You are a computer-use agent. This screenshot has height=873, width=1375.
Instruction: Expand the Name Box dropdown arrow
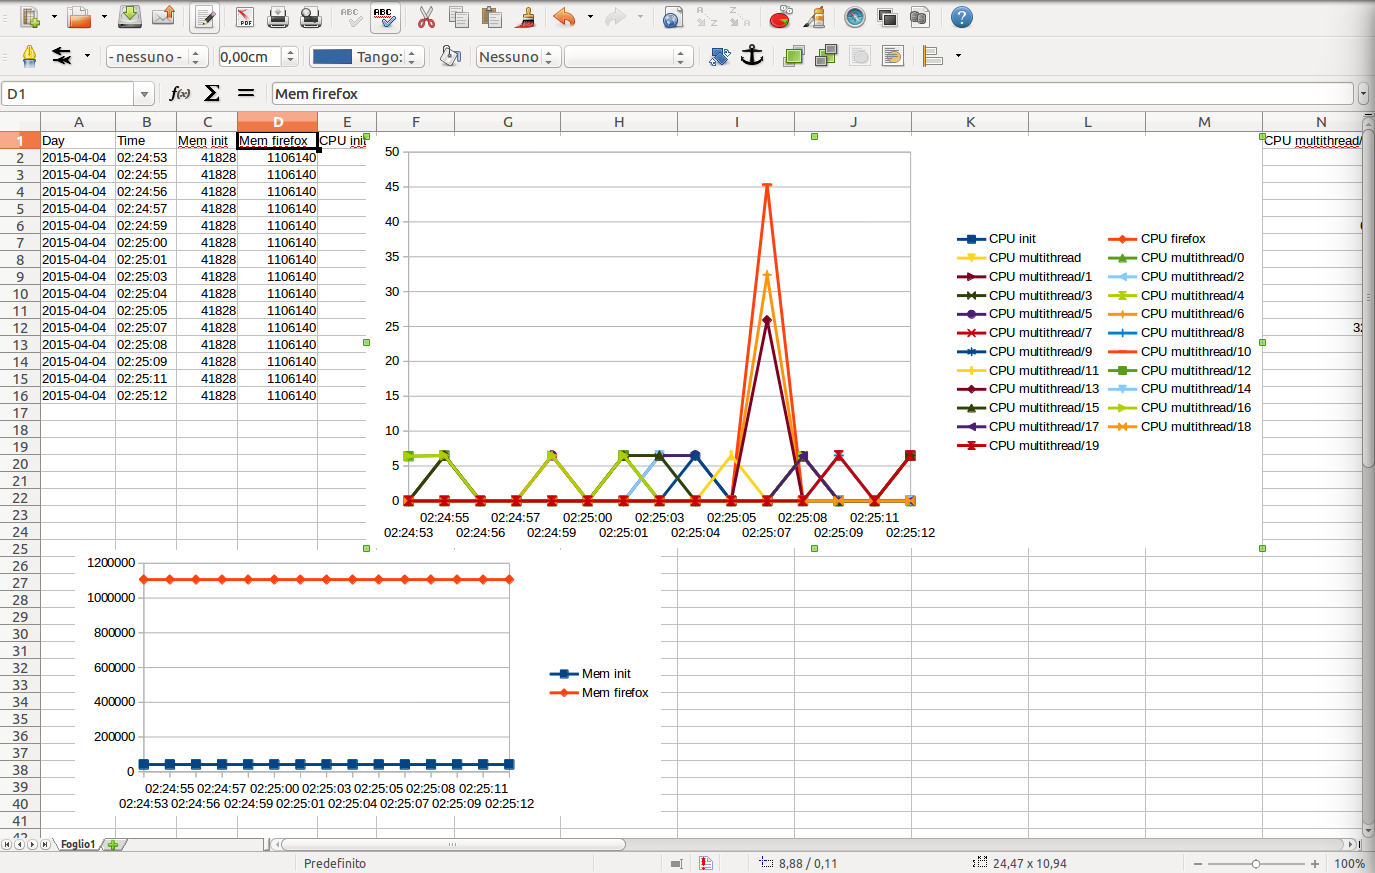coord(145,94)
